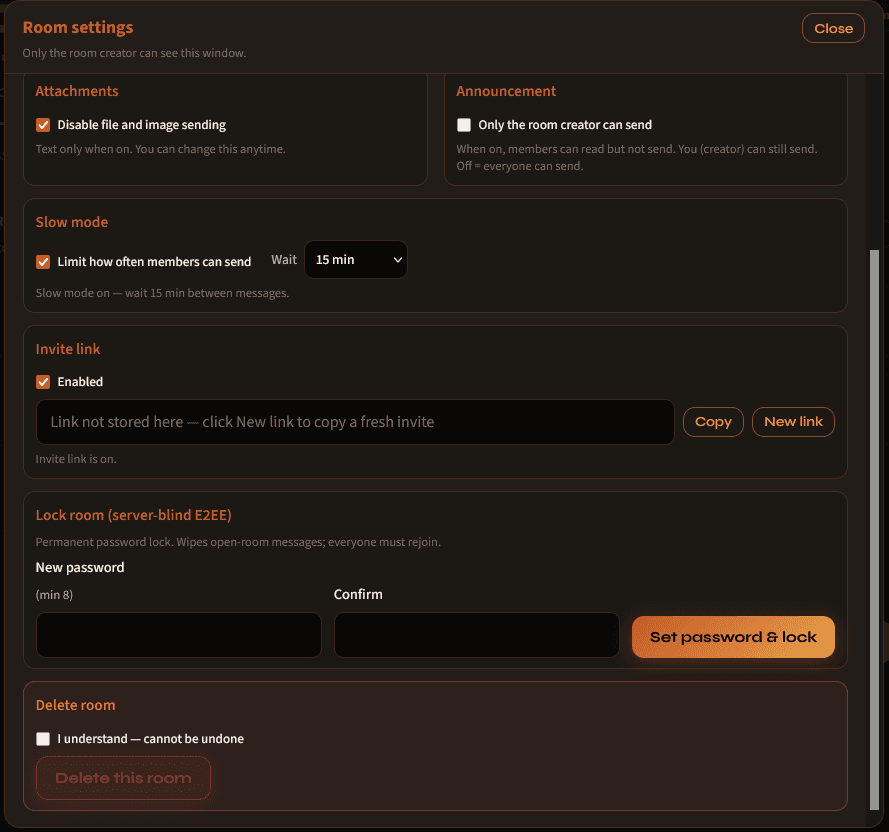Image resolution: width=889 pixels, height=832 pixels.
Task: Click the Wait label
Action: (283, 260)
